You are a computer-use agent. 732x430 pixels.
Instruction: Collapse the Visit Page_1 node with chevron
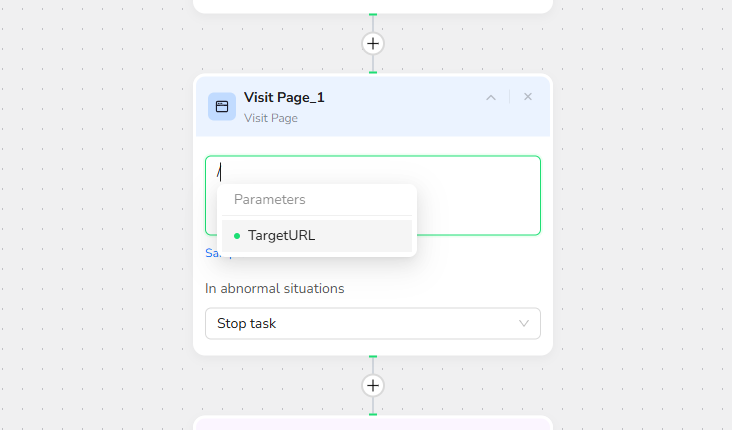coord(491,97)
